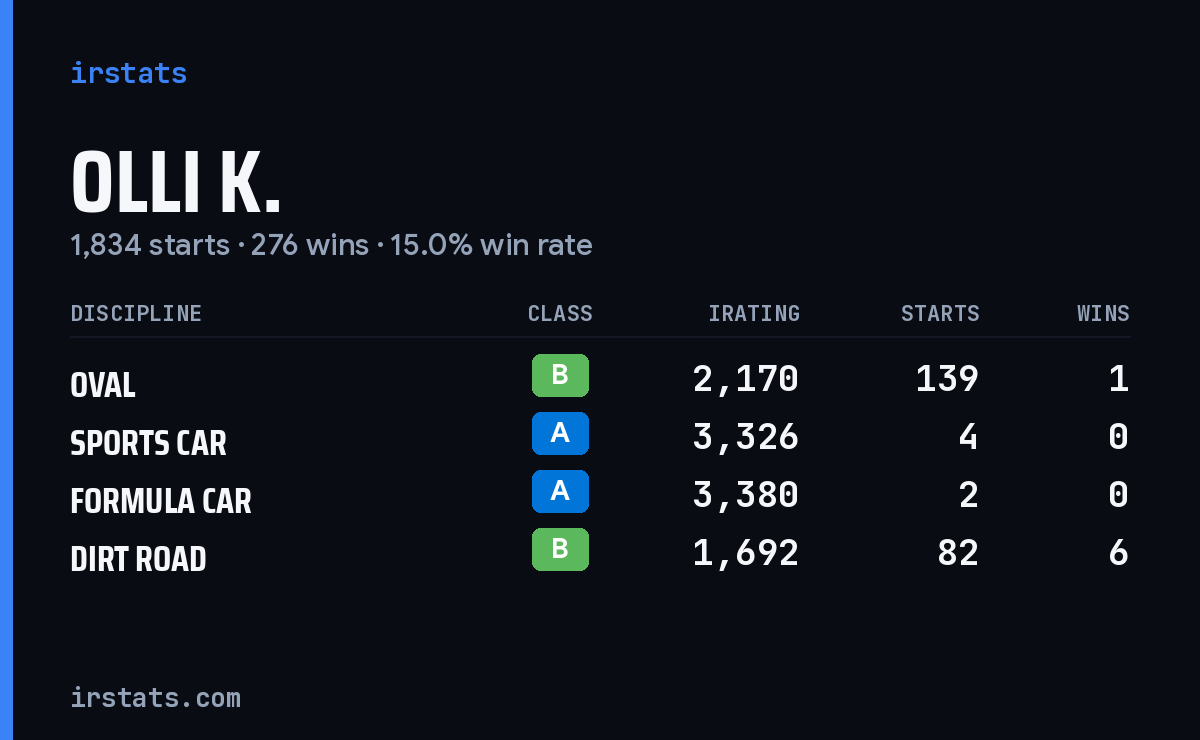Select the SPORTS CAR discipline row
The height and width of the screenshot is (740, 1200).
click(600, 437)
